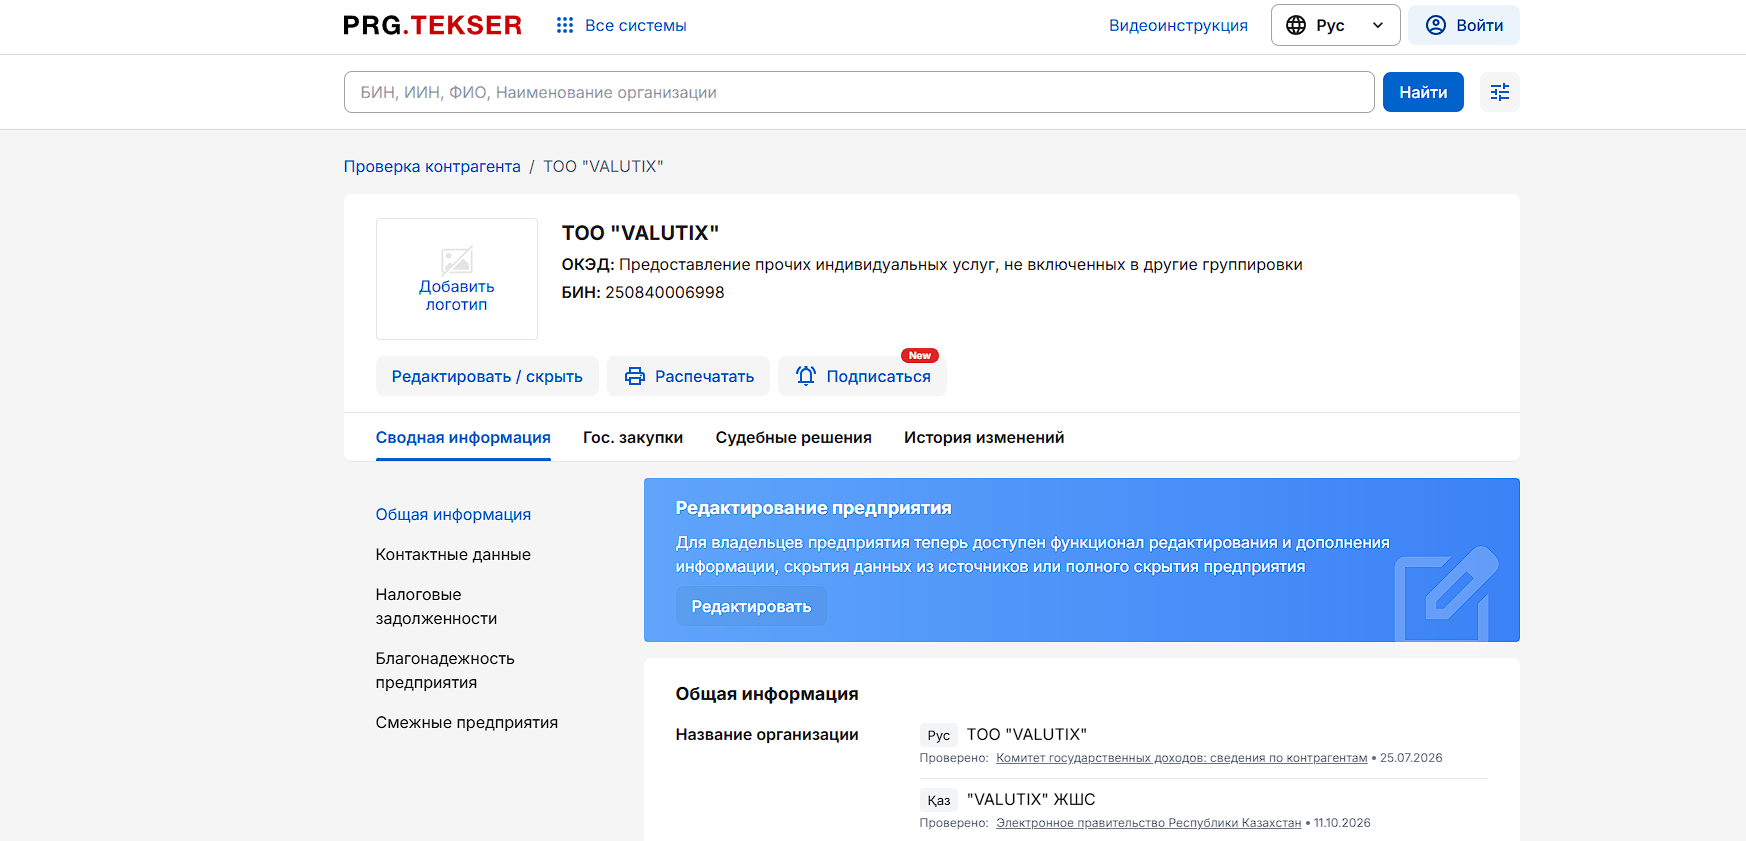Open the История изменений tab
Image resolution: width=1746 pixels, height=841 pixels.
984,438
